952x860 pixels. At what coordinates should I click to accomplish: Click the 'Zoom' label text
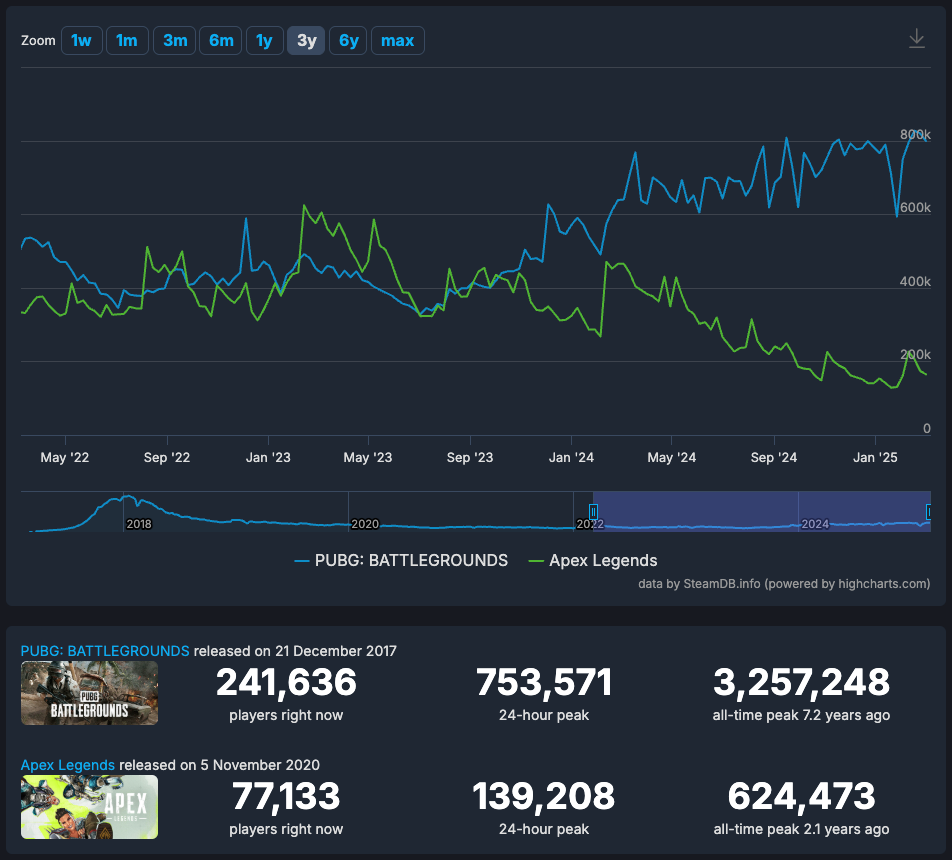[x=38, y=41]
